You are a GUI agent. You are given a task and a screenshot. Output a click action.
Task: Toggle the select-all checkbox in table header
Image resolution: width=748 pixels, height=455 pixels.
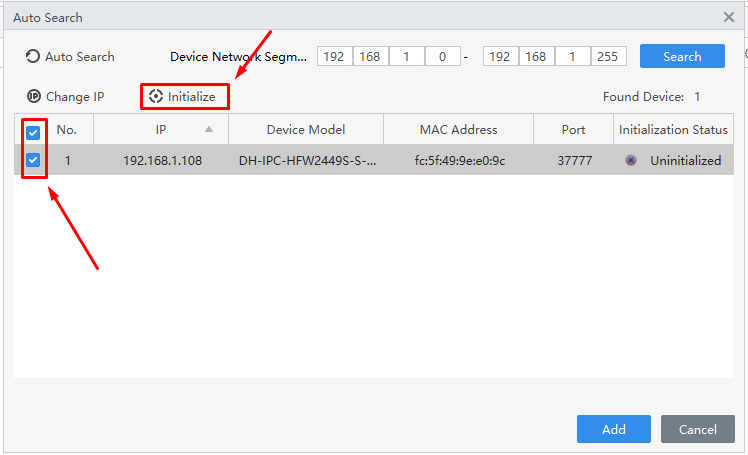[33, 133]
